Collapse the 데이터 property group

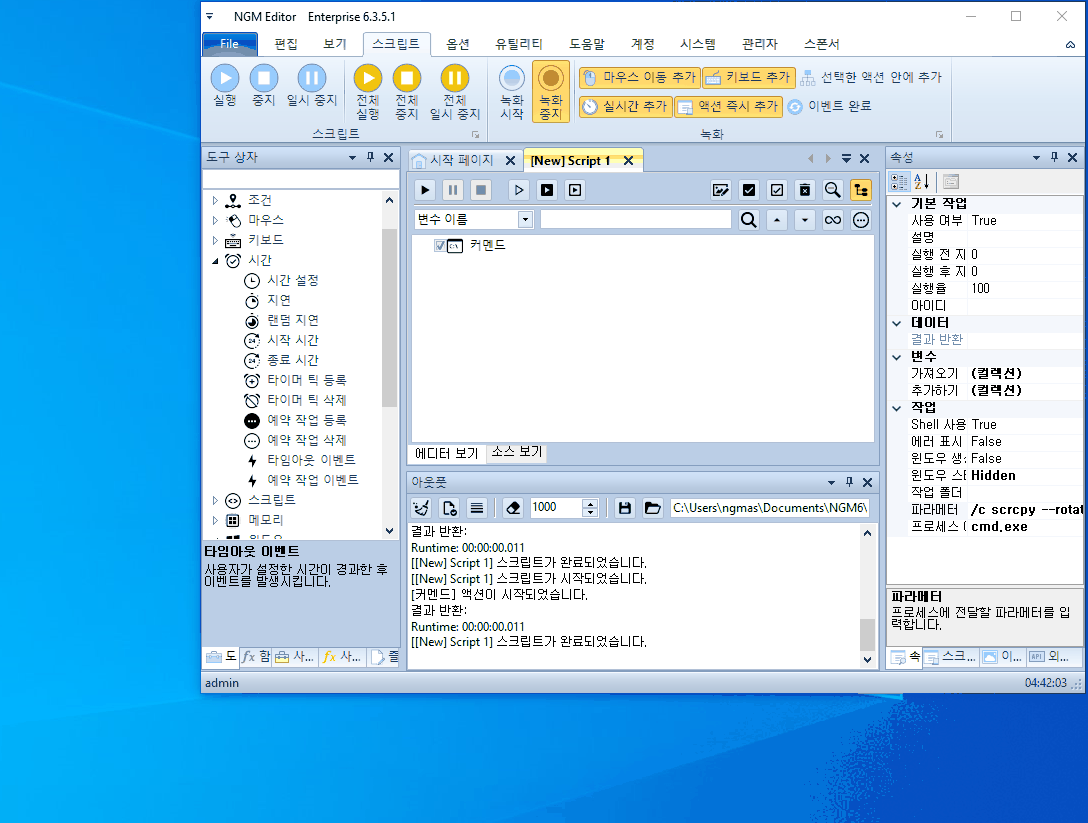(896, 323)
